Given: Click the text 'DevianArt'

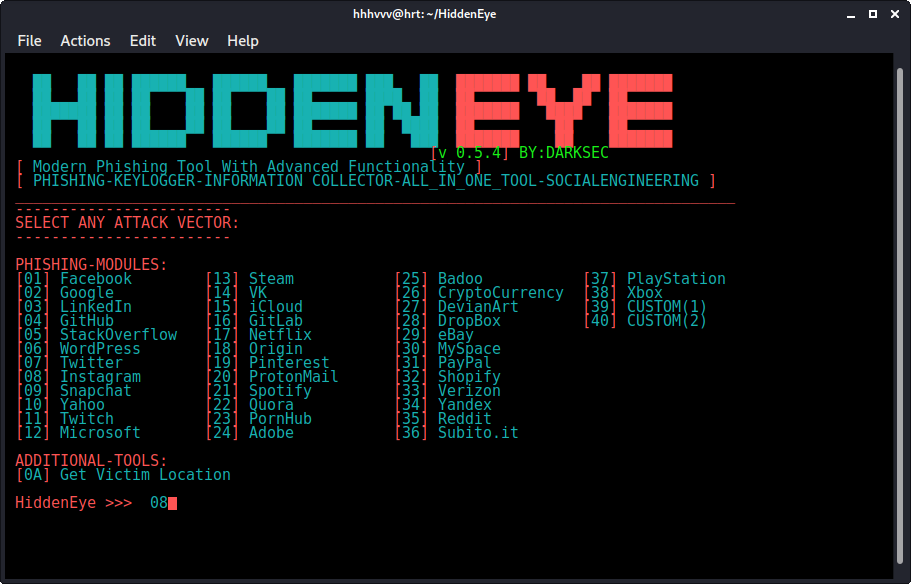Looking at the screenshot, I should (x=478, y=307).
